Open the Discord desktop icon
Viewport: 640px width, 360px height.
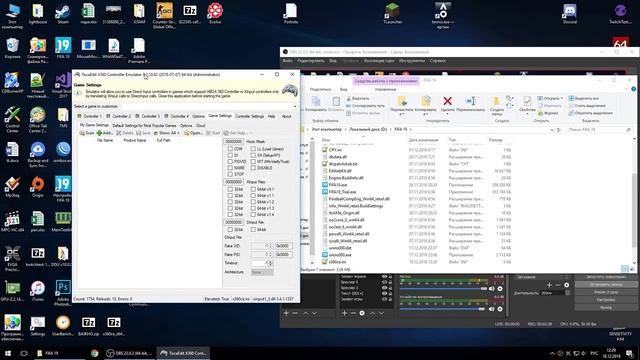click(x=569, y=13)
